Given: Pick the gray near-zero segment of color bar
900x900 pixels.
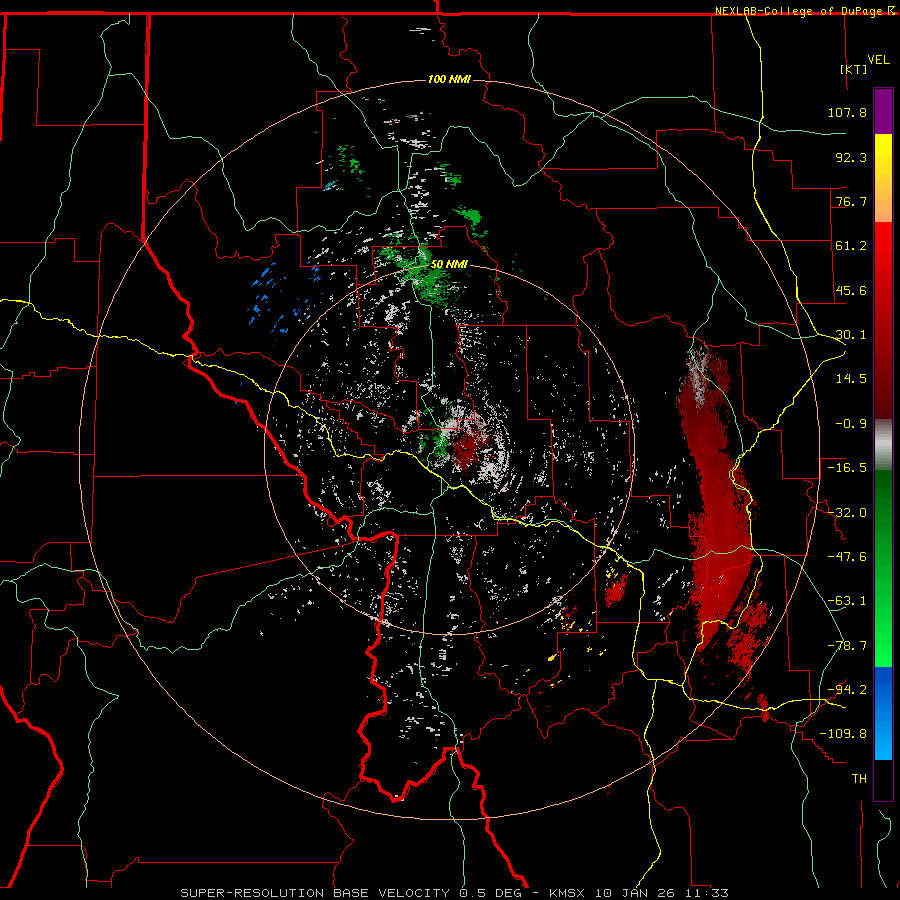Looking at the screenshot, I should 883,445.
